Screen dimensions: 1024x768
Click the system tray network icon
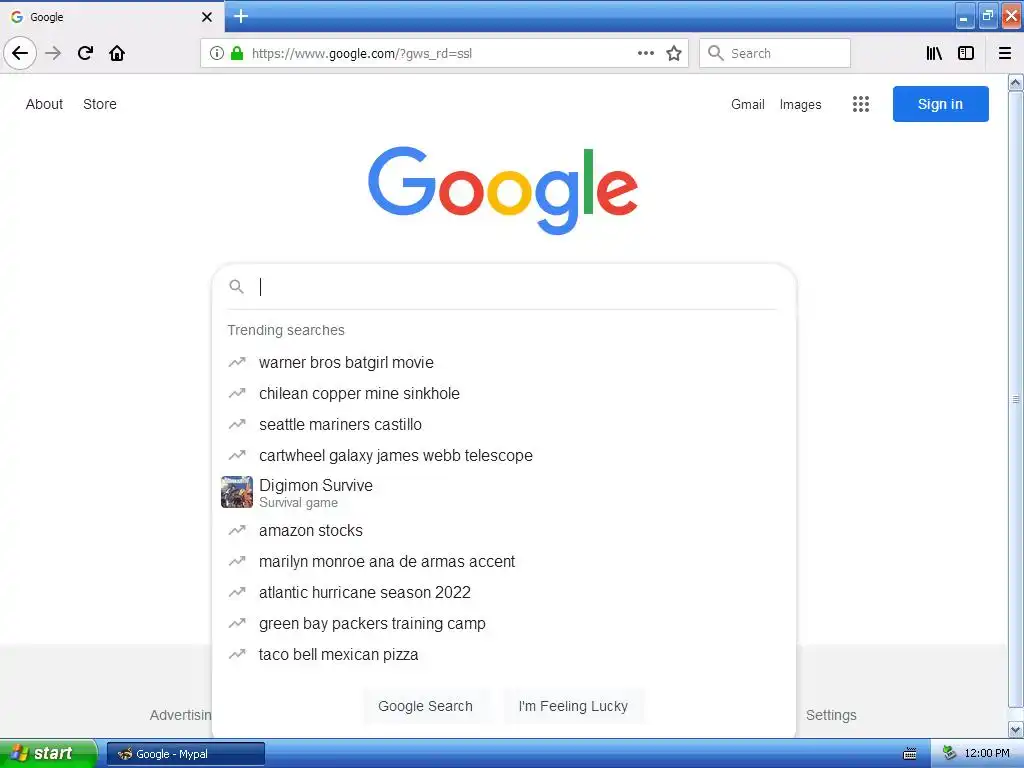950,753
